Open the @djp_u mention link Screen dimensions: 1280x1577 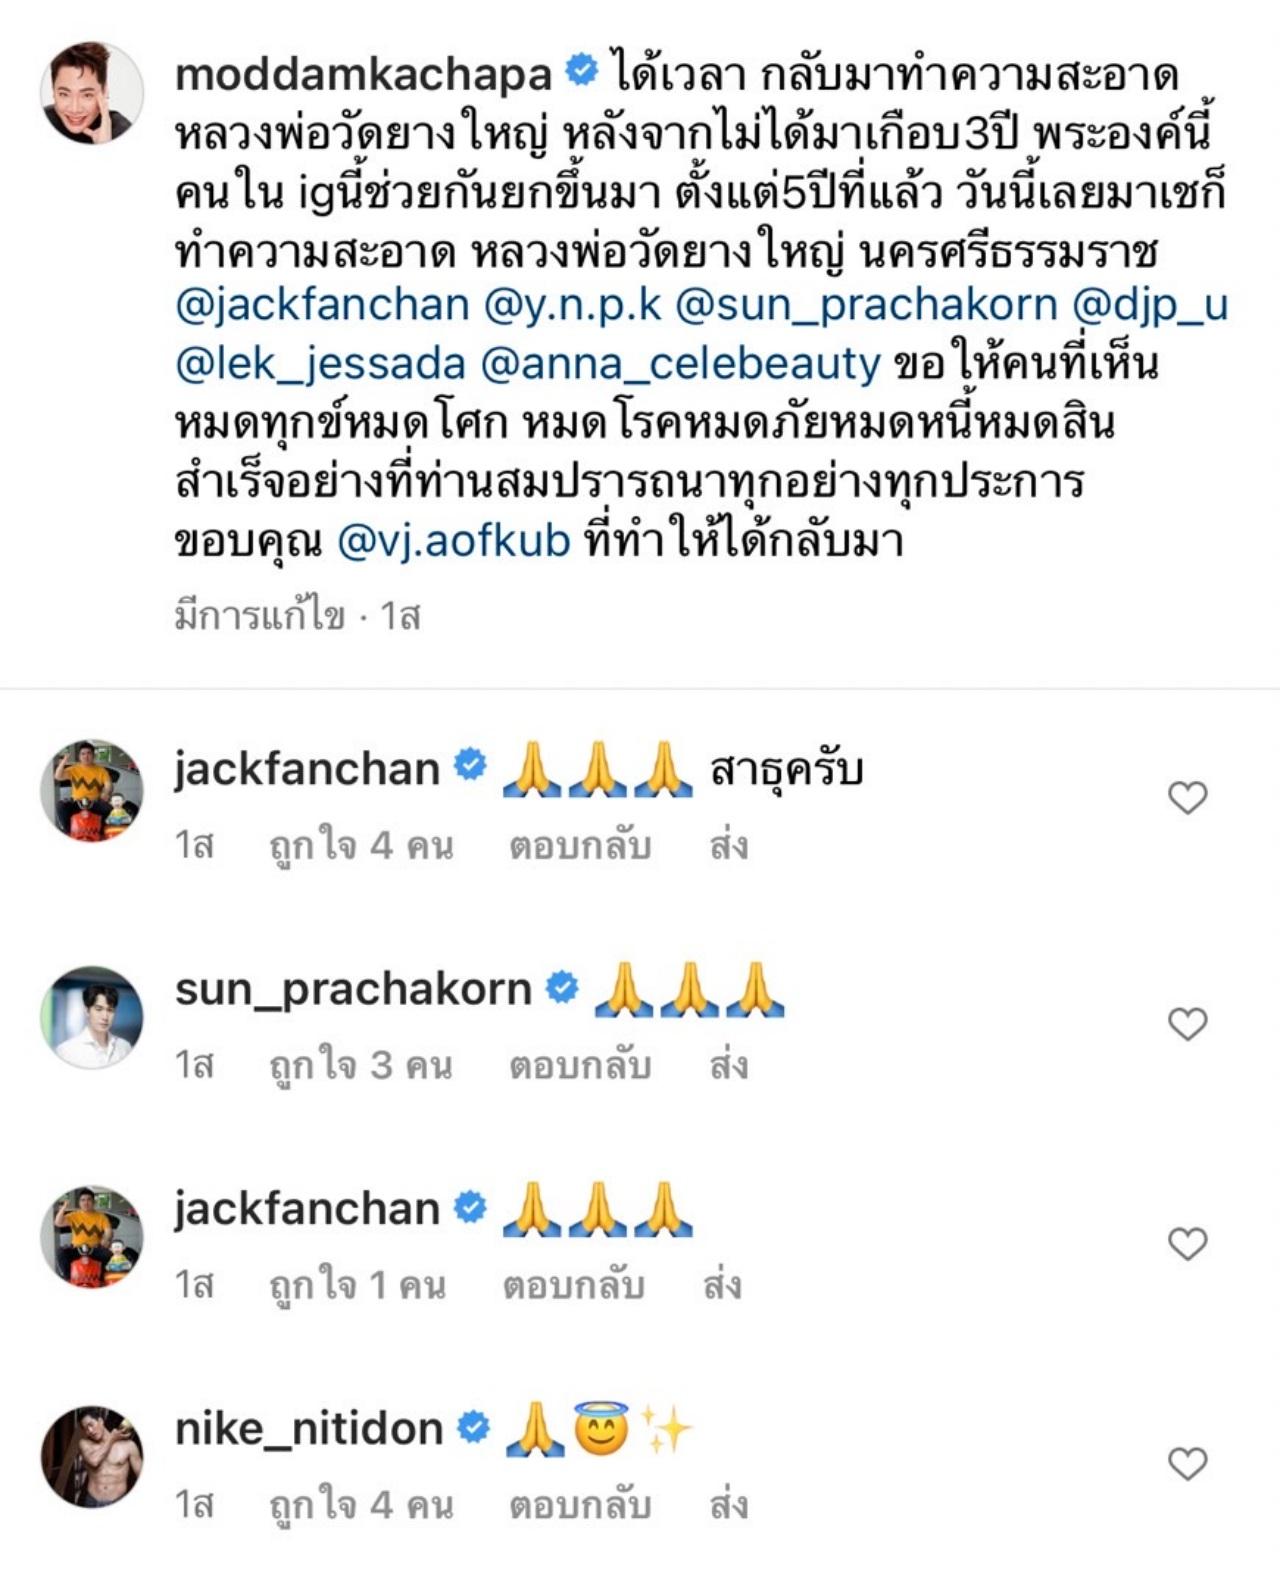pyautogui.click(x=1150, y=305)
